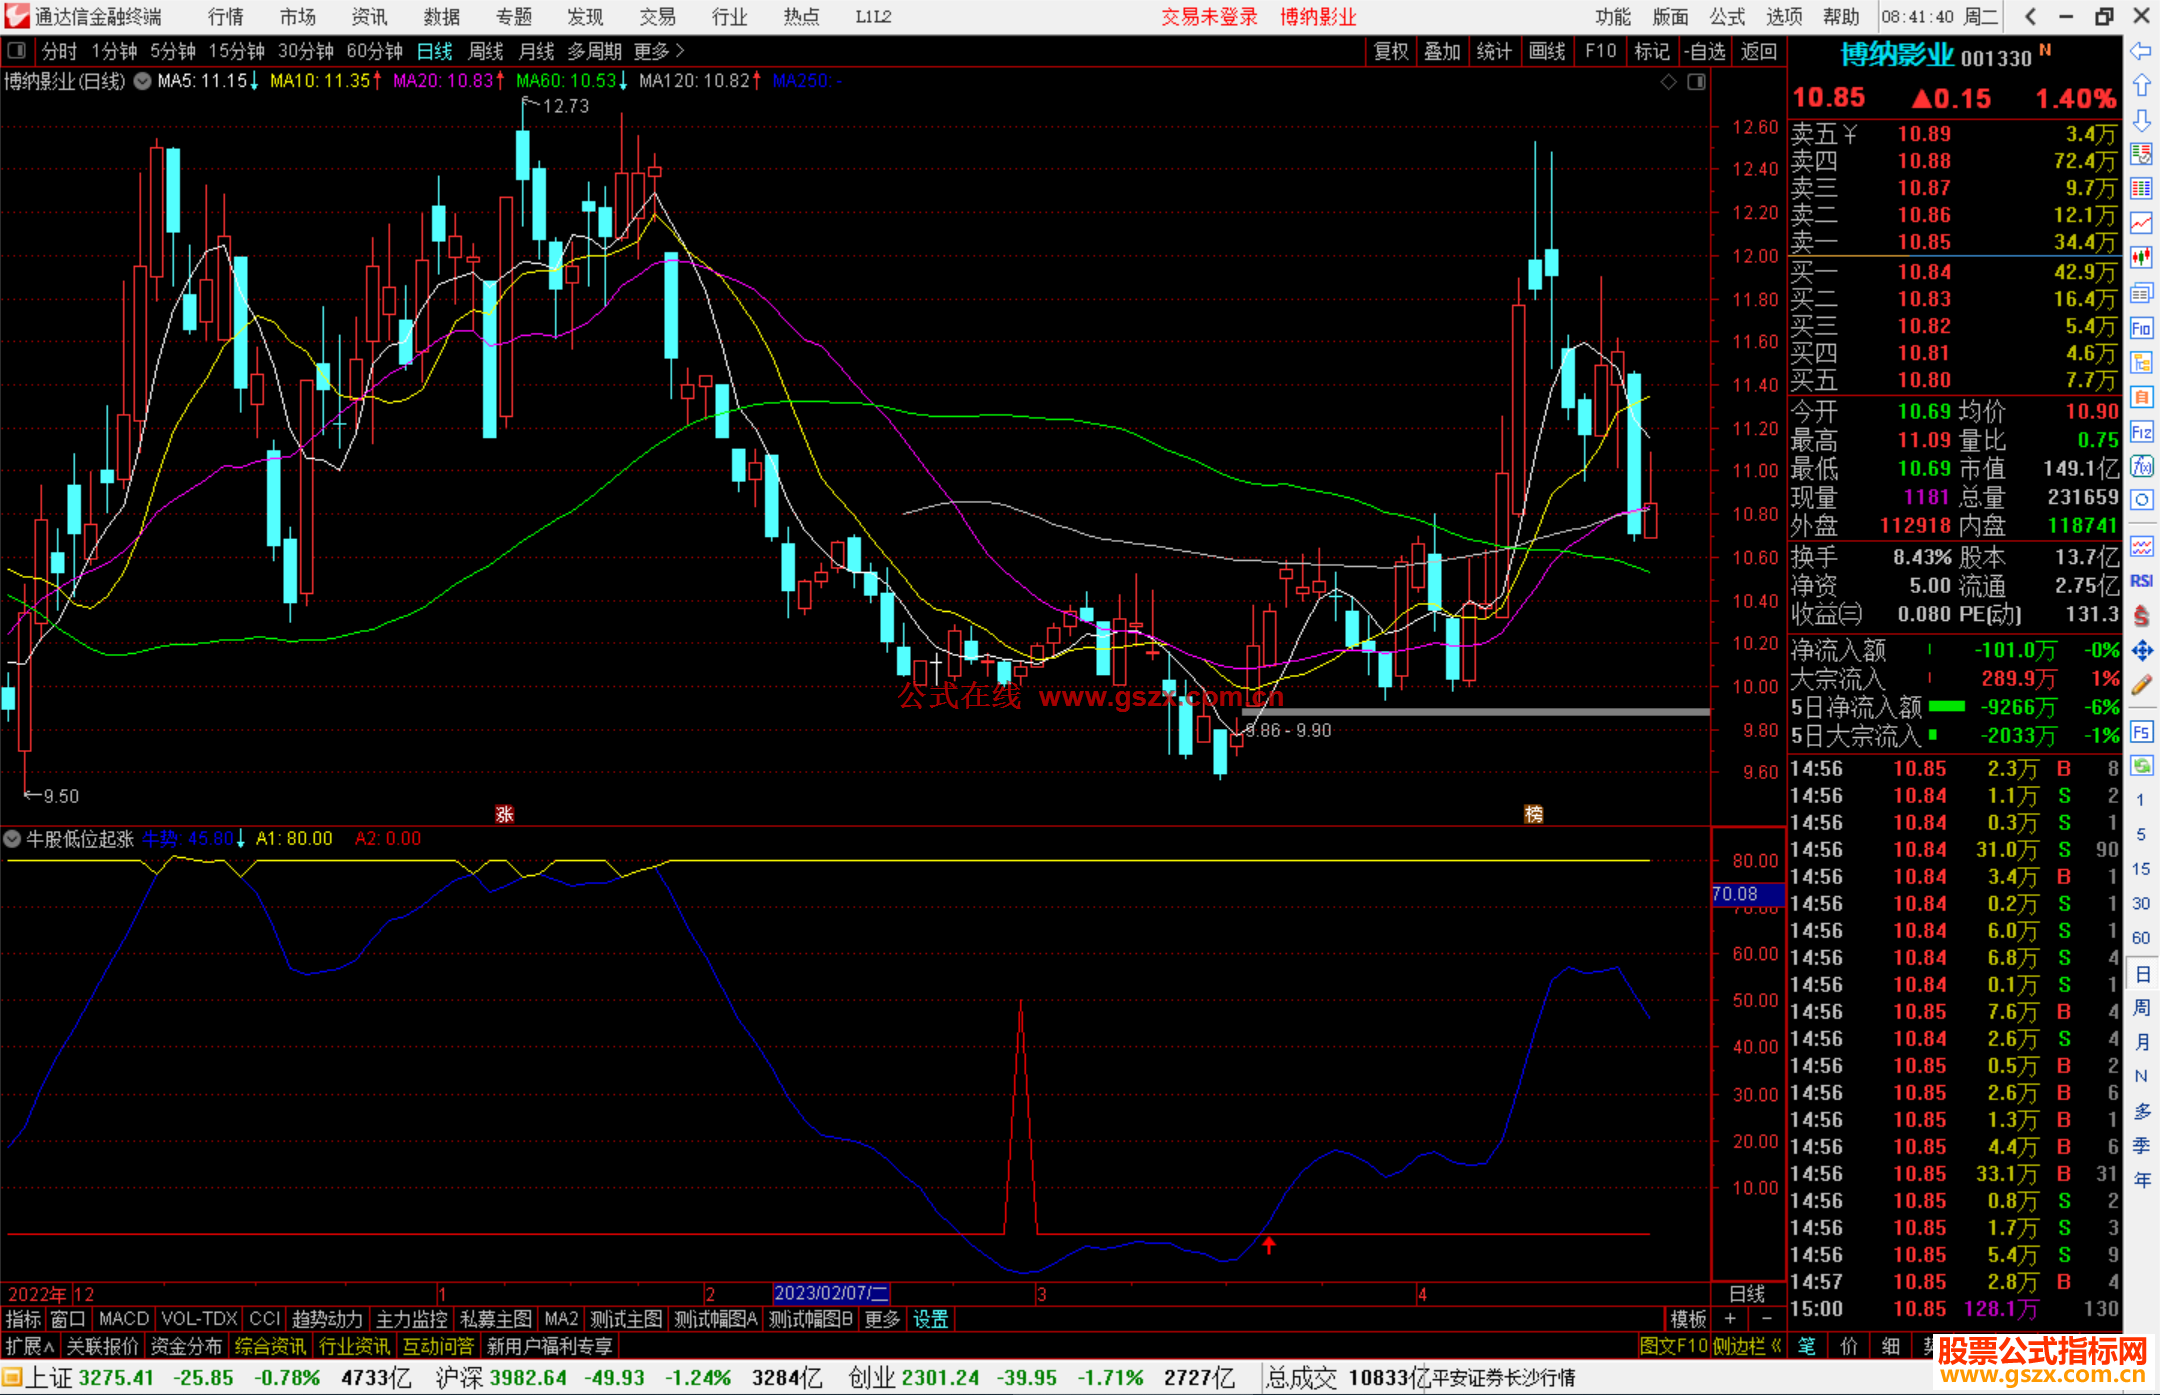Open the candlestick chart icon in sidebar

point(2141,258)
